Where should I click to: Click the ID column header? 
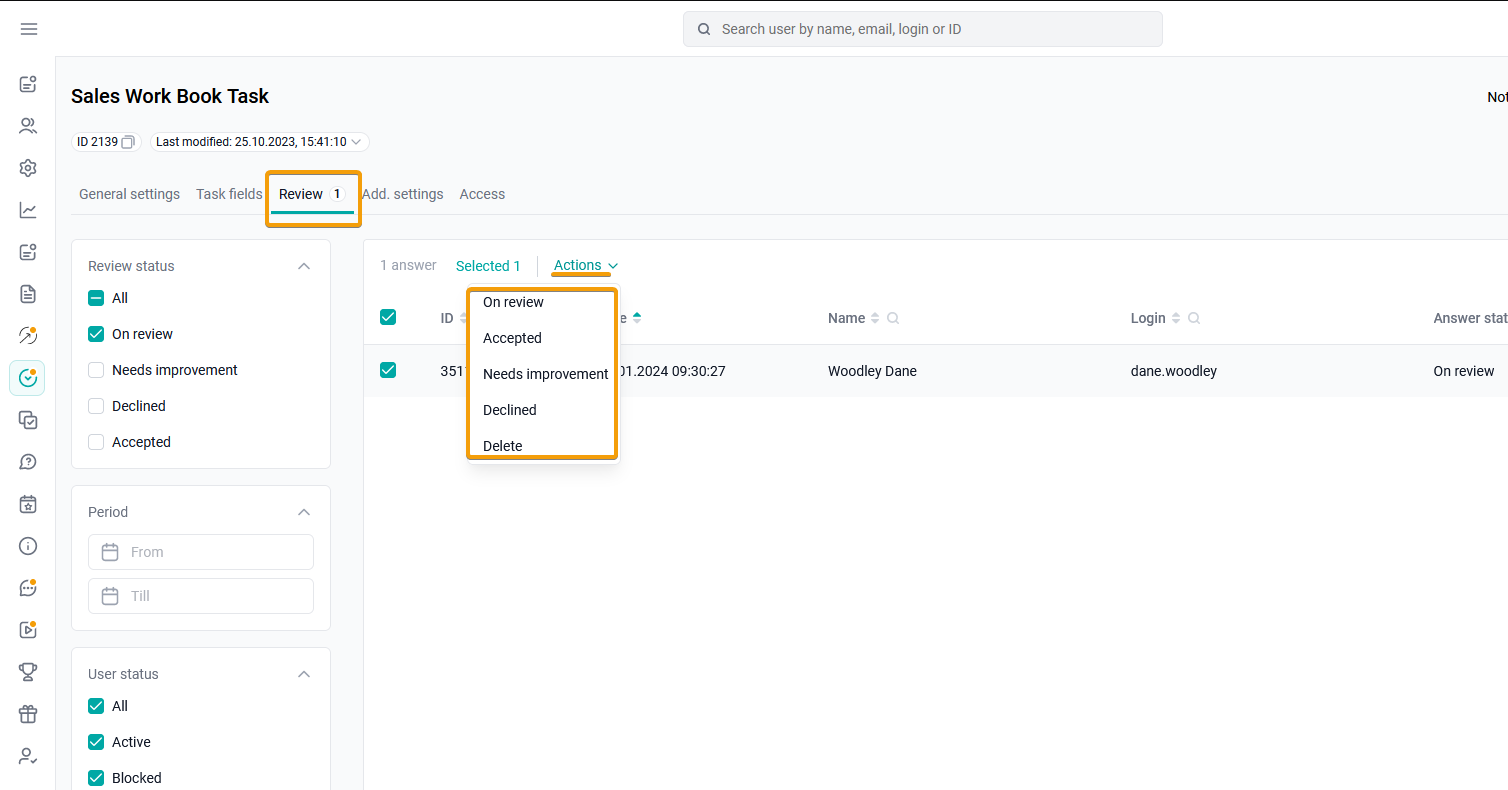[447, 318]
